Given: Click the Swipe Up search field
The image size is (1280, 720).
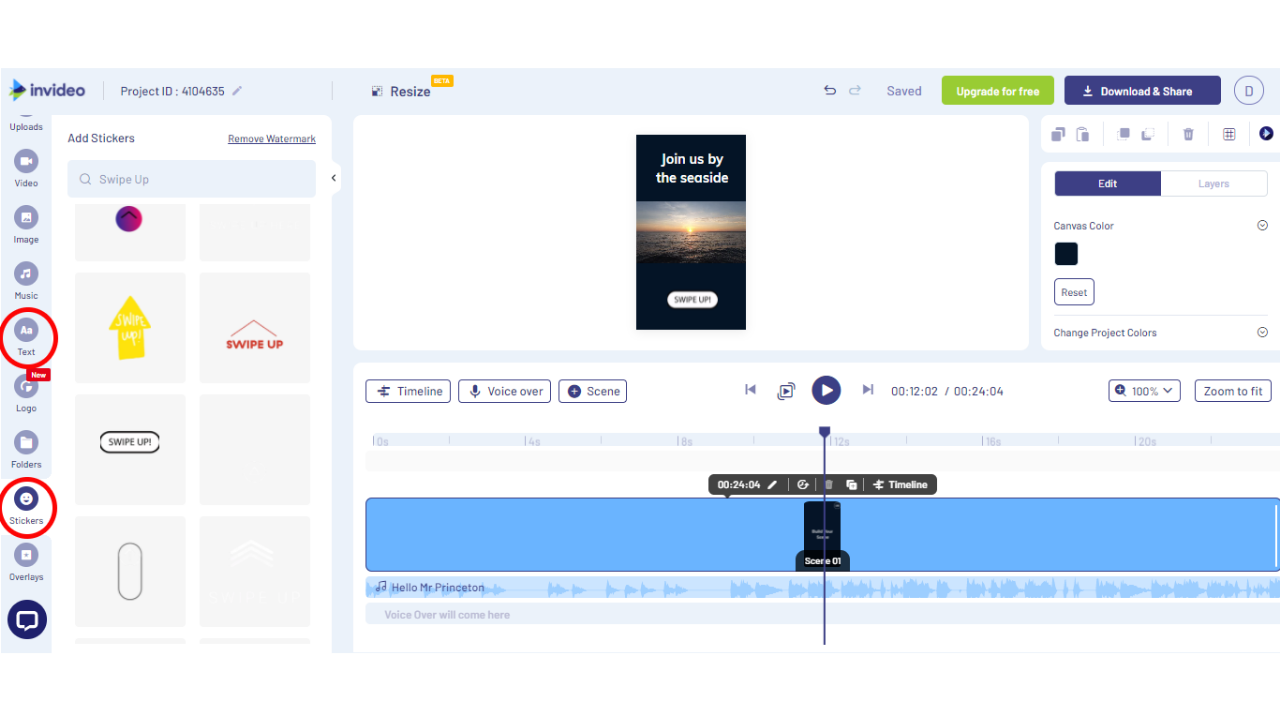Looking at the screenshot, I should [x=192, y=180].
